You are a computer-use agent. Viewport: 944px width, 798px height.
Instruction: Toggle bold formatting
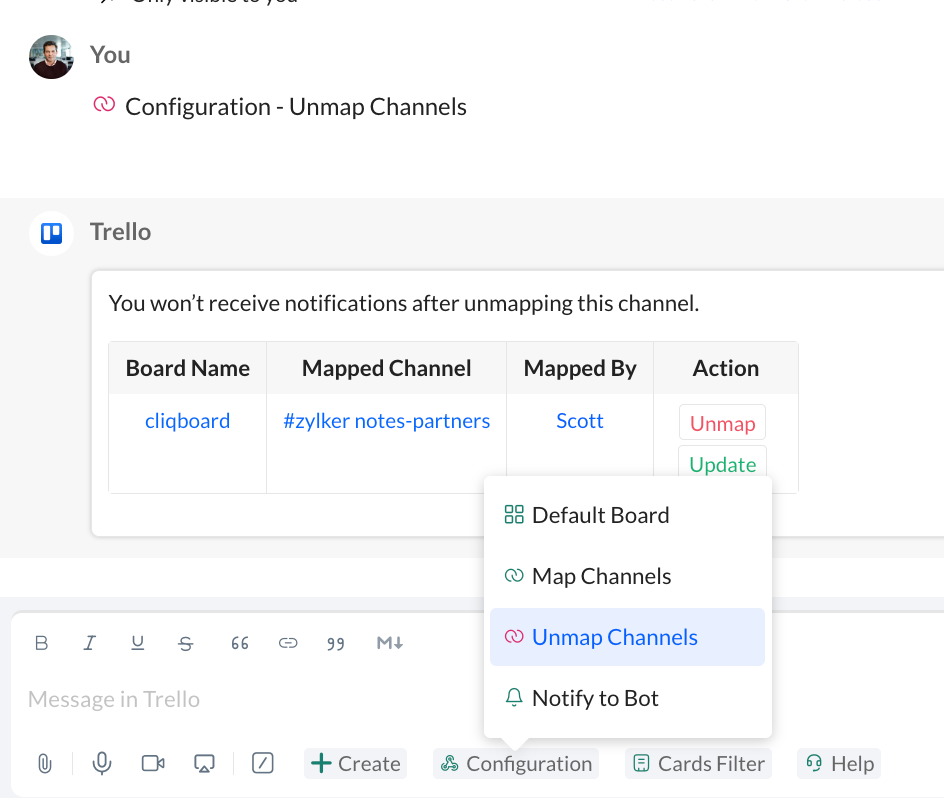42,643
